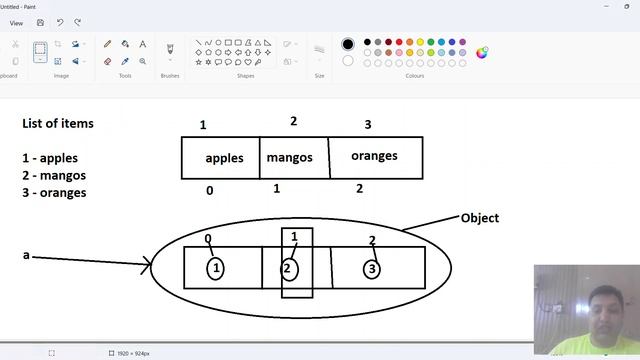This screenshot has width=640, height=360.
Task: Select the Eraser tool
Action: [x=108, y=61]
